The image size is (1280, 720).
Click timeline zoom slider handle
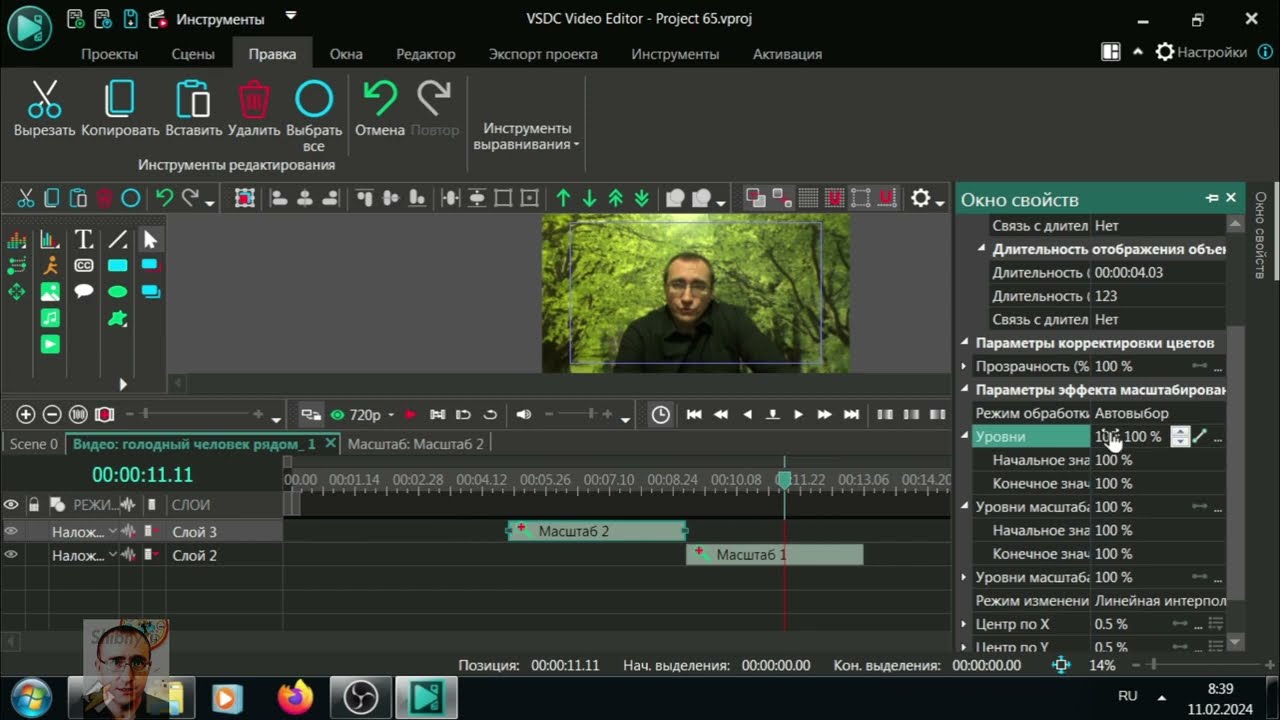146,414
